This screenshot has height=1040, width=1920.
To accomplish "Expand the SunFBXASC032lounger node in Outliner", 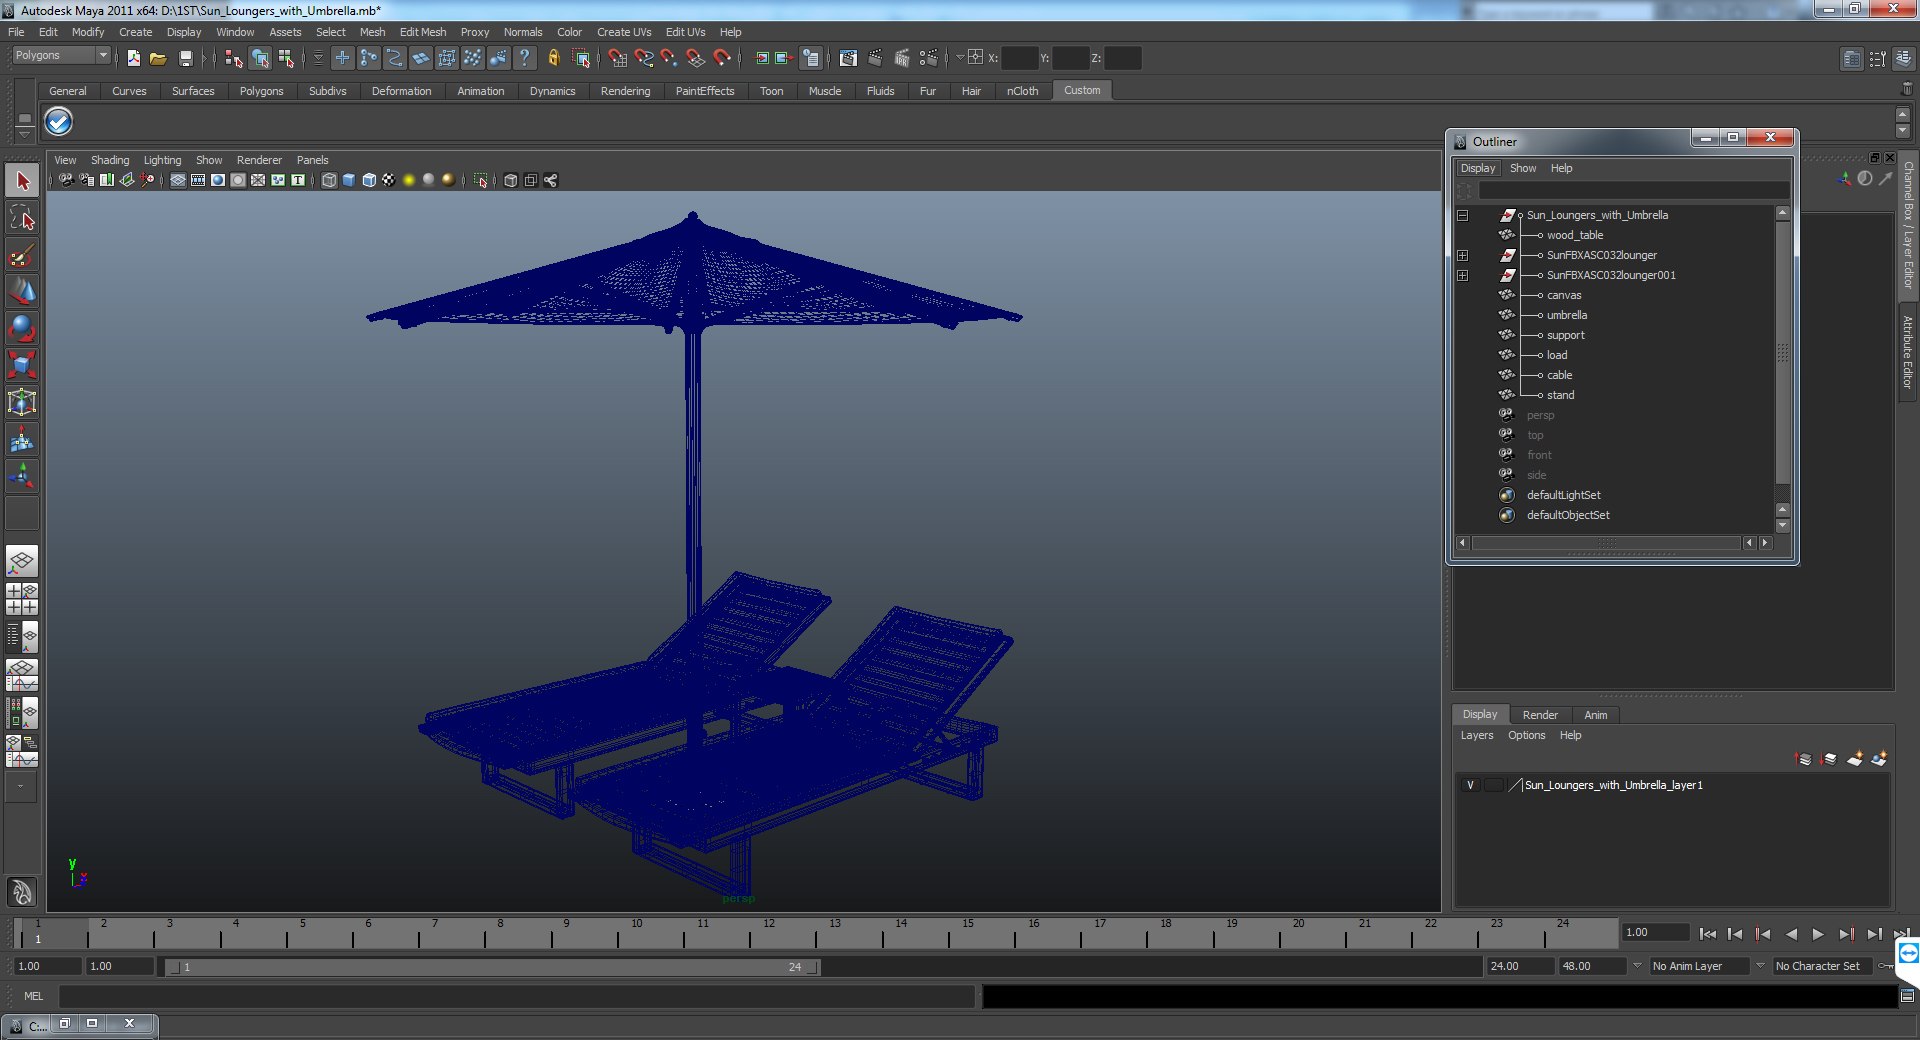I will point(1462,255).
